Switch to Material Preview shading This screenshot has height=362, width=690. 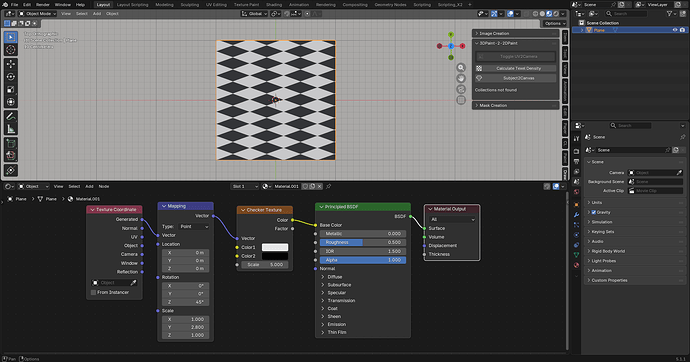(549, 14)
